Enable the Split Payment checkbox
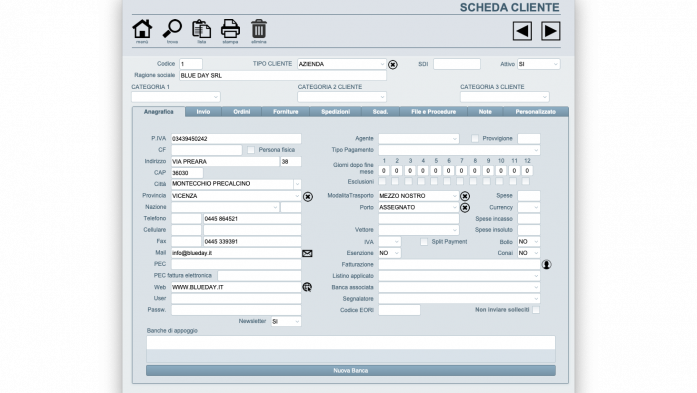This screenshot has width=697, height=393. coord(424,242)
